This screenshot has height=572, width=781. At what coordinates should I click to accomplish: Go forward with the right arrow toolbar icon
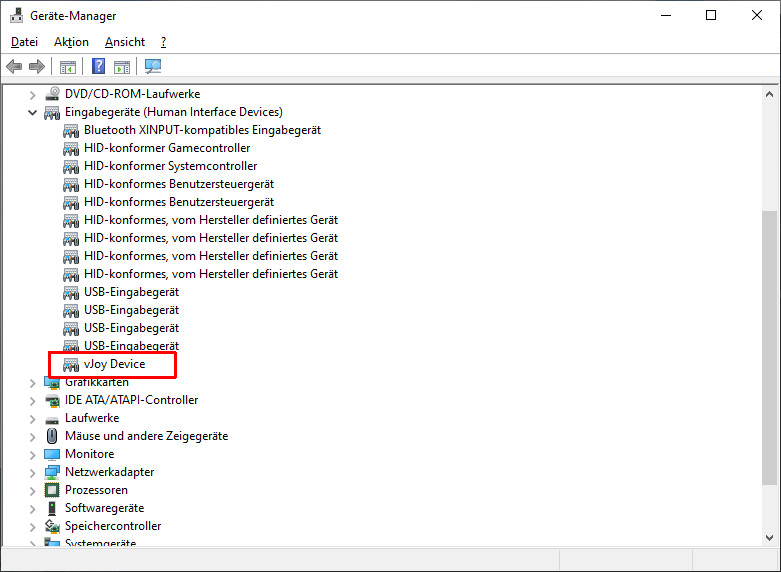(37, 66)
